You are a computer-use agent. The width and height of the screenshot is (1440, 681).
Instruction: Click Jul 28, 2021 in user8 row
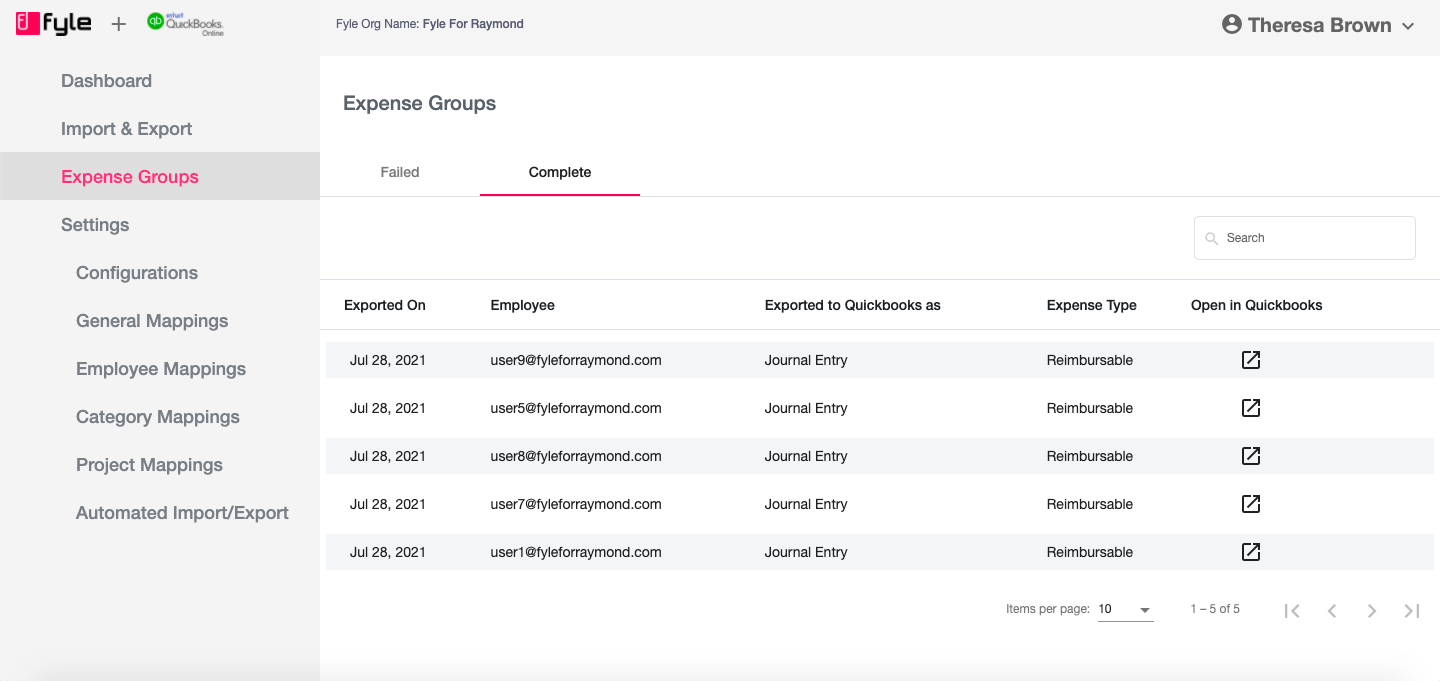(388, 456)
